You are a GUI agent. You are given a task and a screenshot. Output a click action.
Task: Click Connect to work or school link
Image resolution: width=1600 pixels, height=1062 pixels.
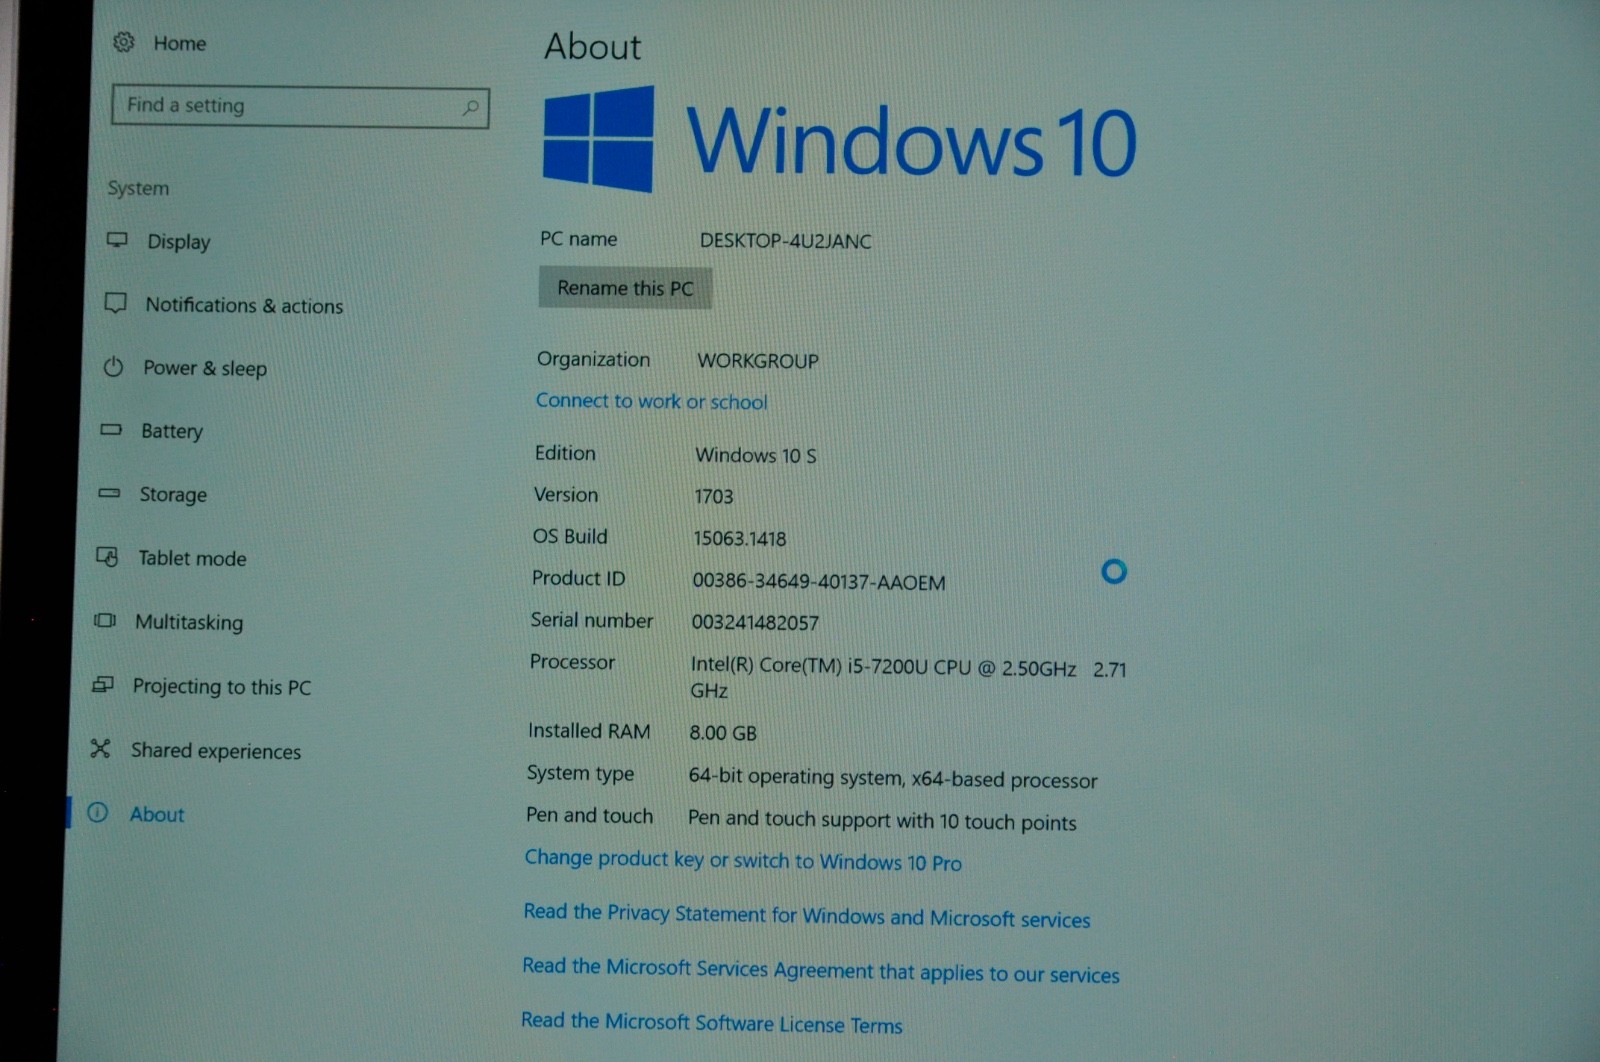coord(652,401)
